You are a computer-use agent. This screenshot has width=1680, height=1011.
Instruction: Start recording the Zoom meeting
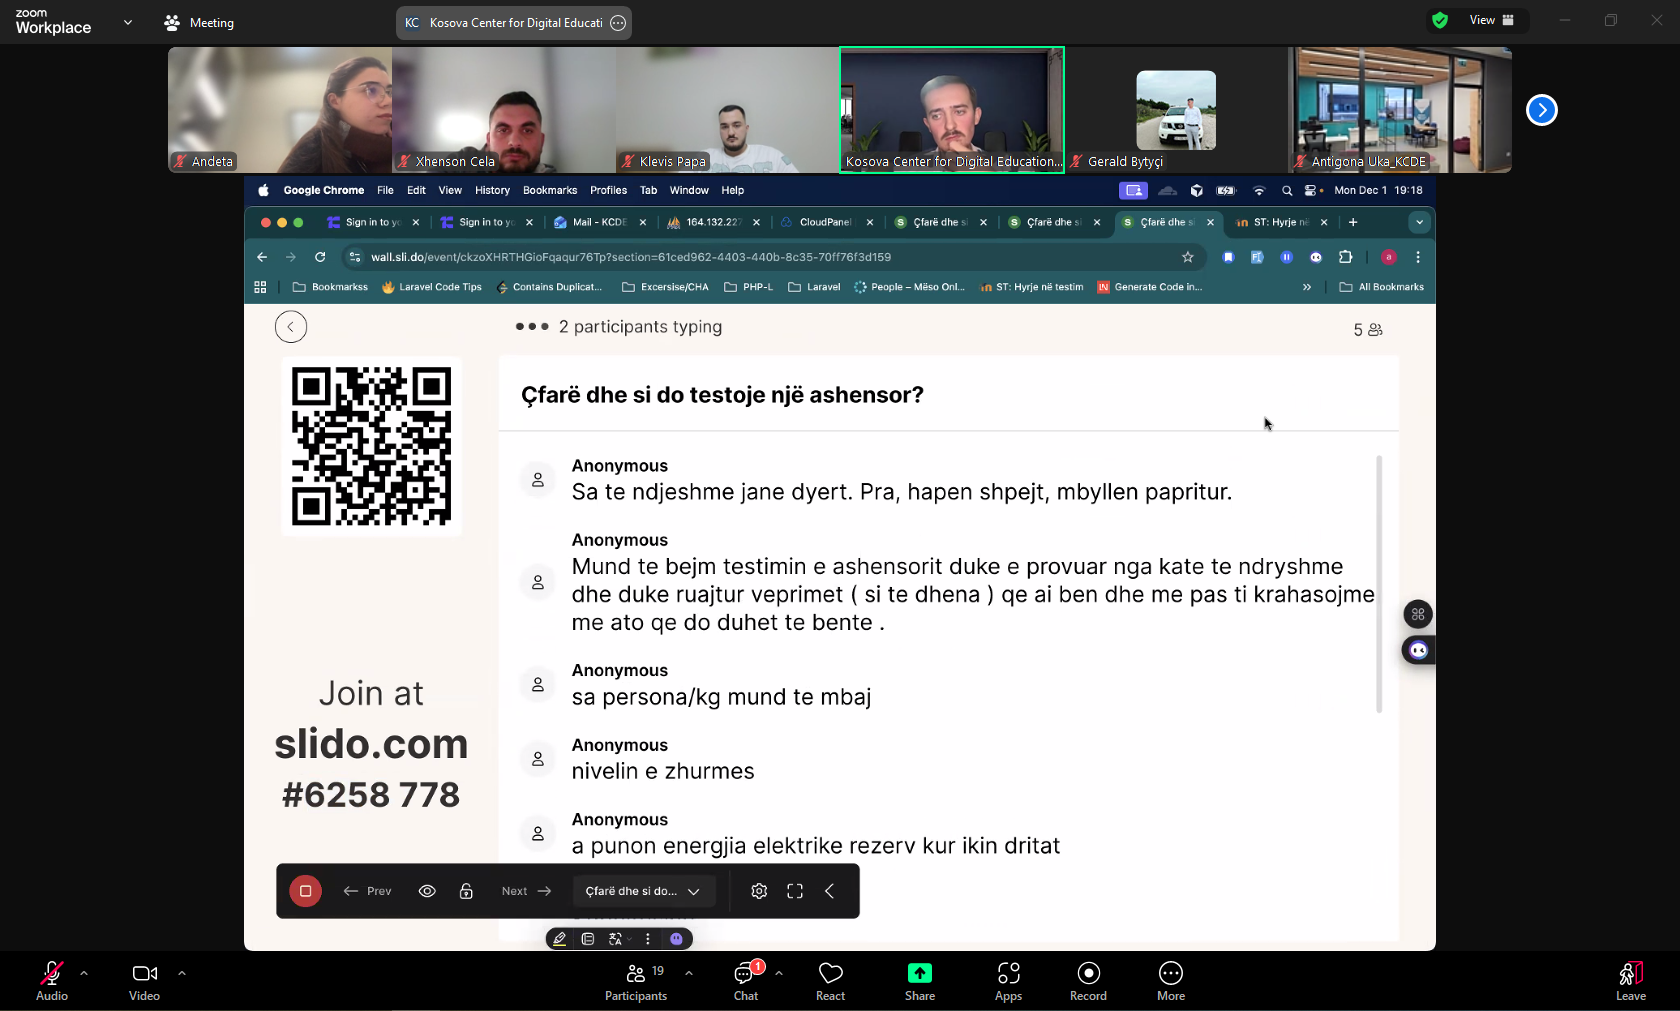(1087, 980)
